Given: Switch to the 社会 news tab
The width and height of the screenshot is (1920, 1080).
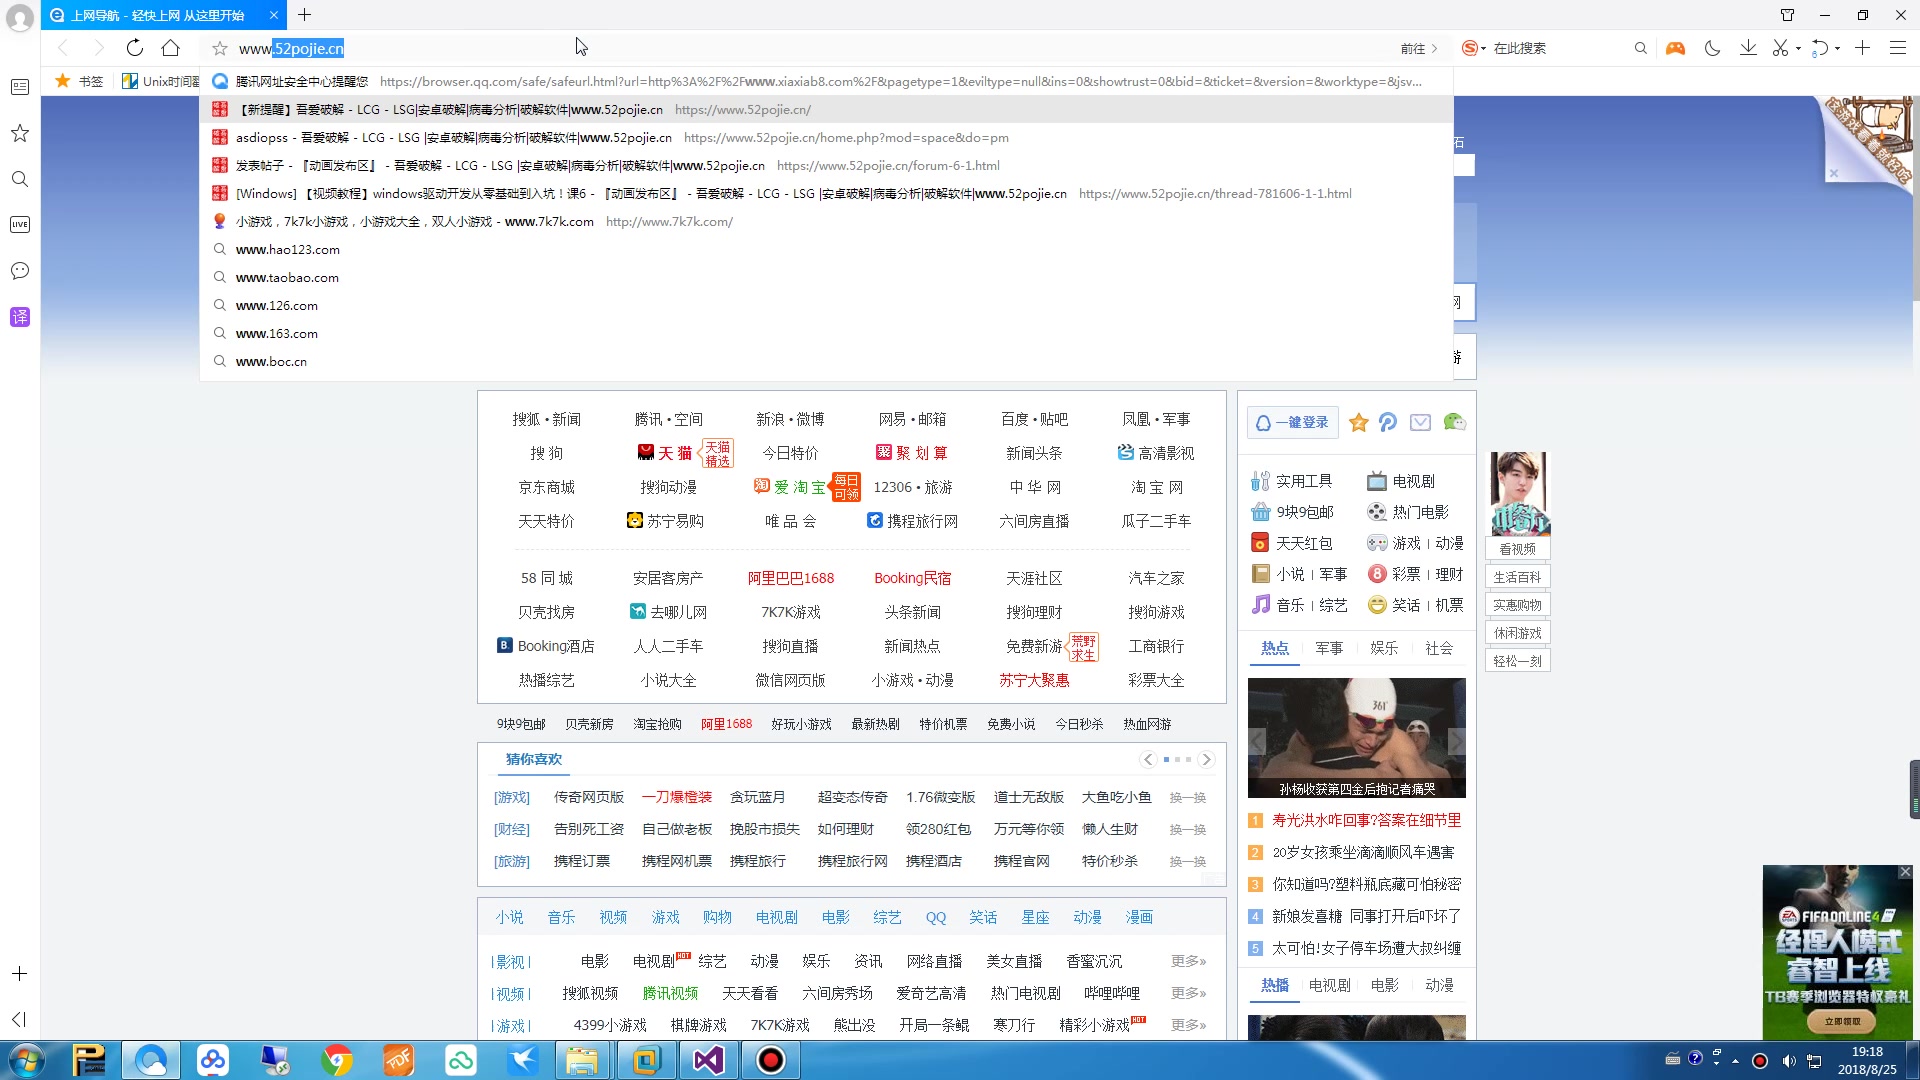Looking at the screenshot, I should 1439,648.
